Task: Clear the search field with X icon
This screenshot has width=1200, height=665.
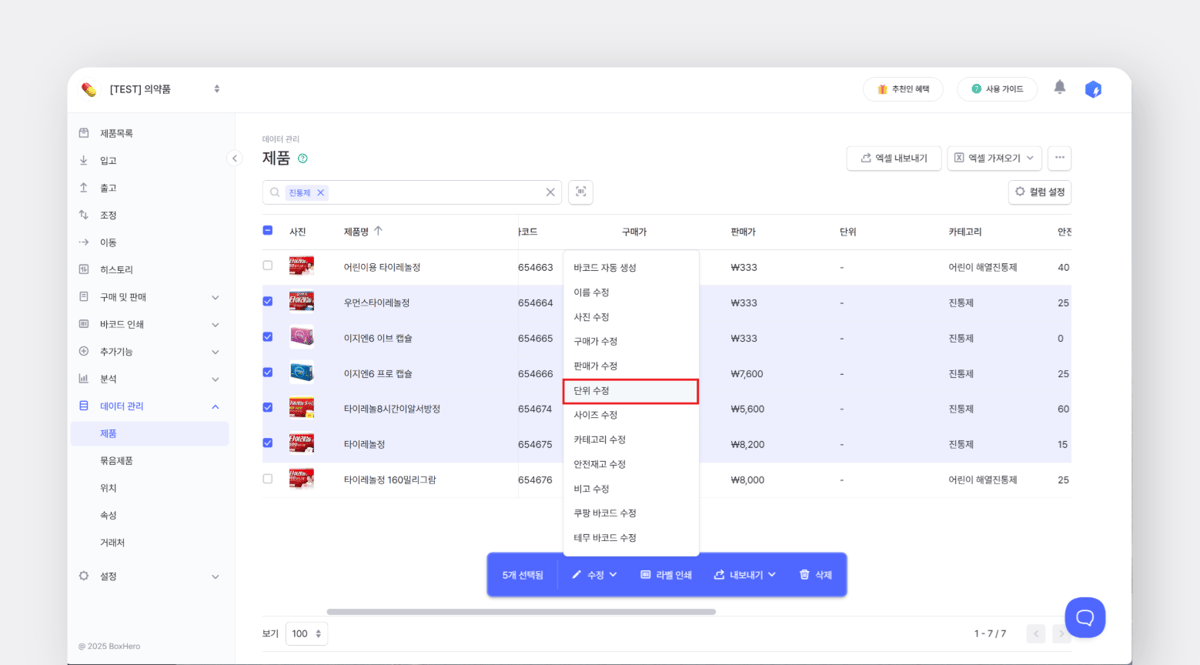Action: pos(550,192)
